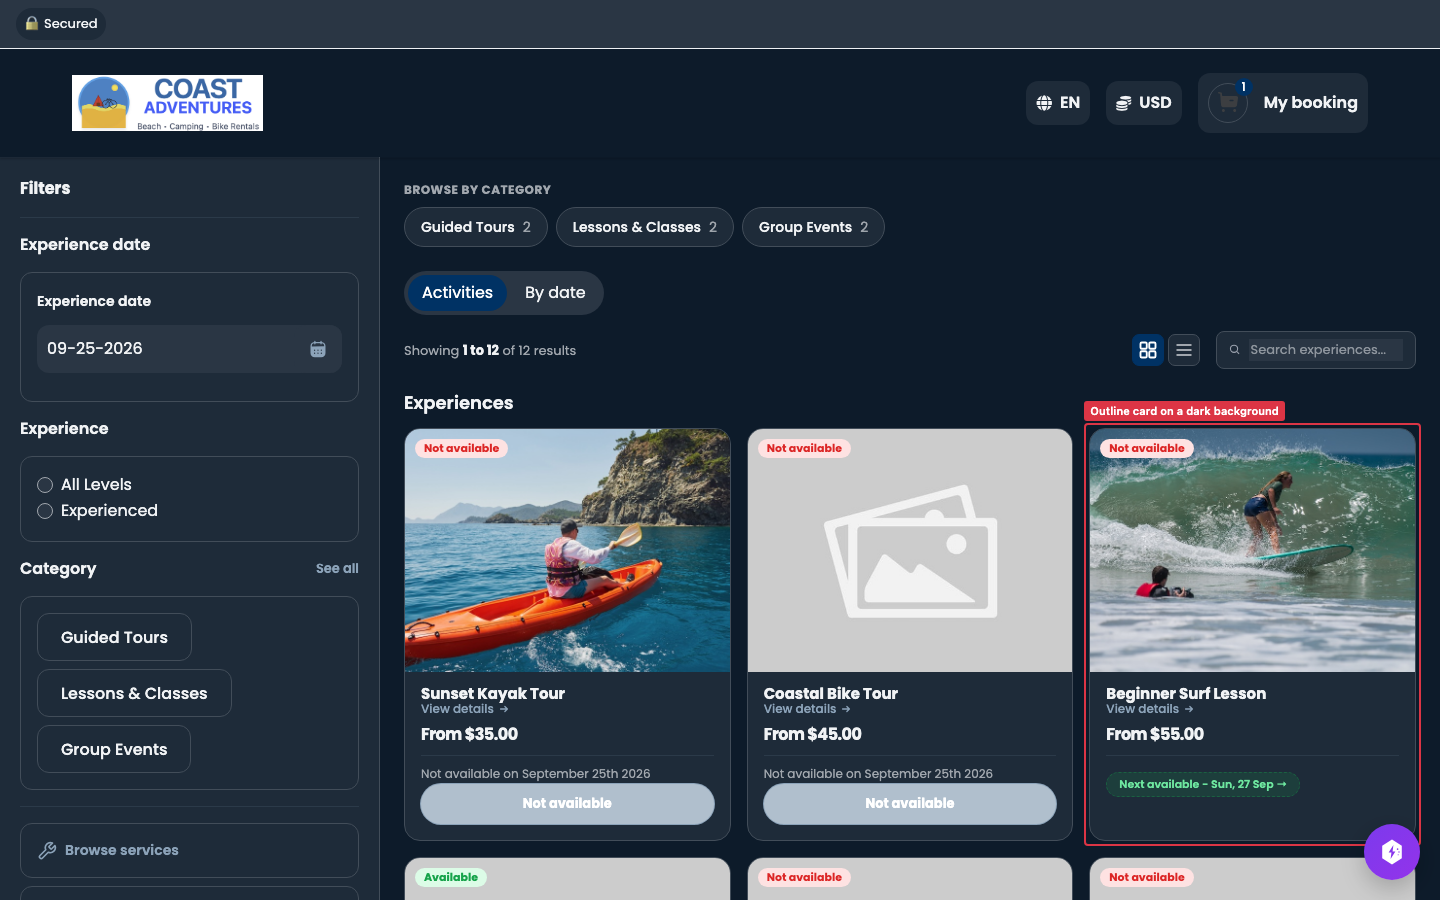Open the Coastal Bike Tour placeholder image

pos(910,551)
